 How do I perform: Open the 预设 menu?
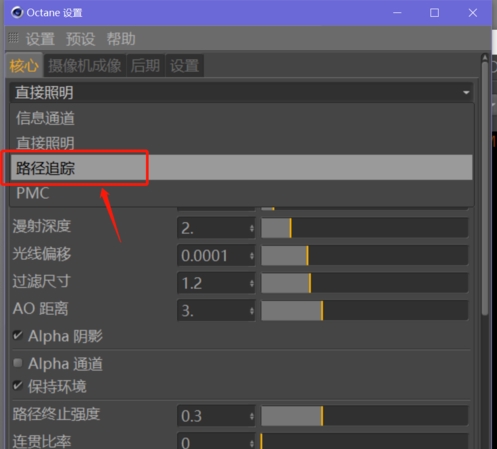80,39
